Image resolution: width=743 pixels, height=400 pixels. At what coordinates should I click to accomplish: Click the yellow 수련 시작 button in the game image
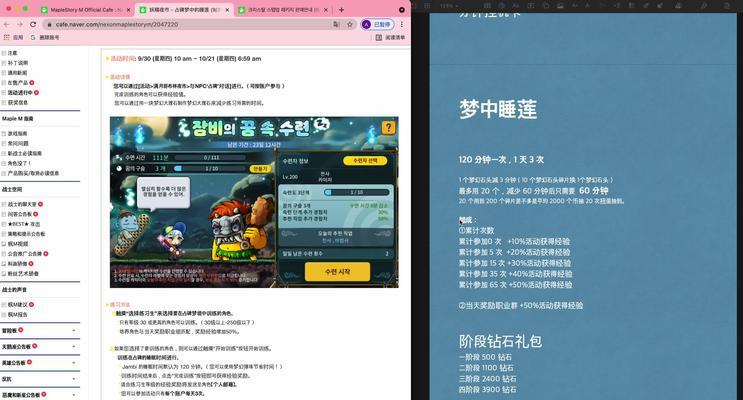(x=337, y=272)
